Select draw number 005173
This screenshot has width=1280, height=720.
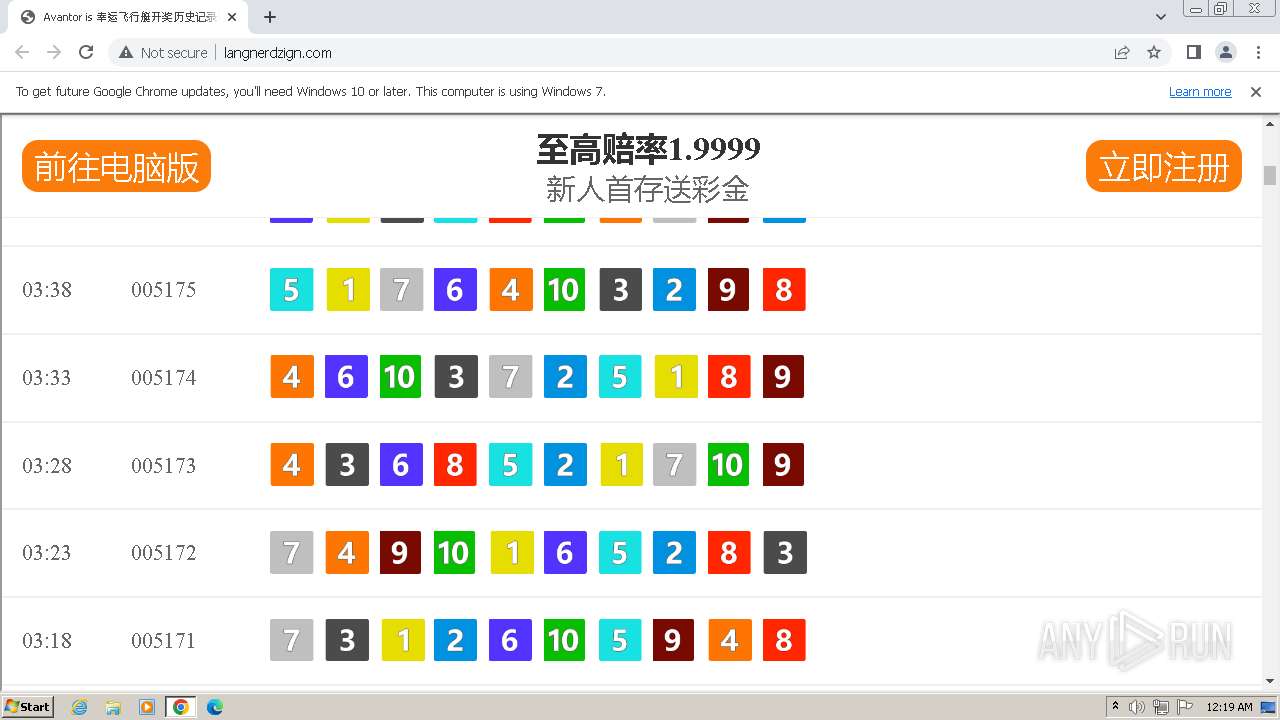tap(164, 466)
